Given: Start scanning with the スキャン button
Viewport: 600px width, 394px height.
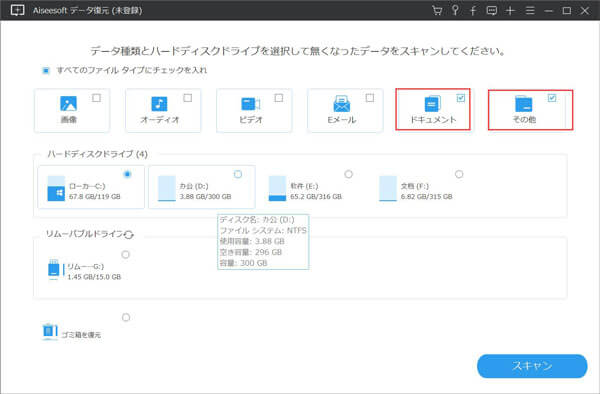Looking at the screenshot, I should (x=532, y=366).
